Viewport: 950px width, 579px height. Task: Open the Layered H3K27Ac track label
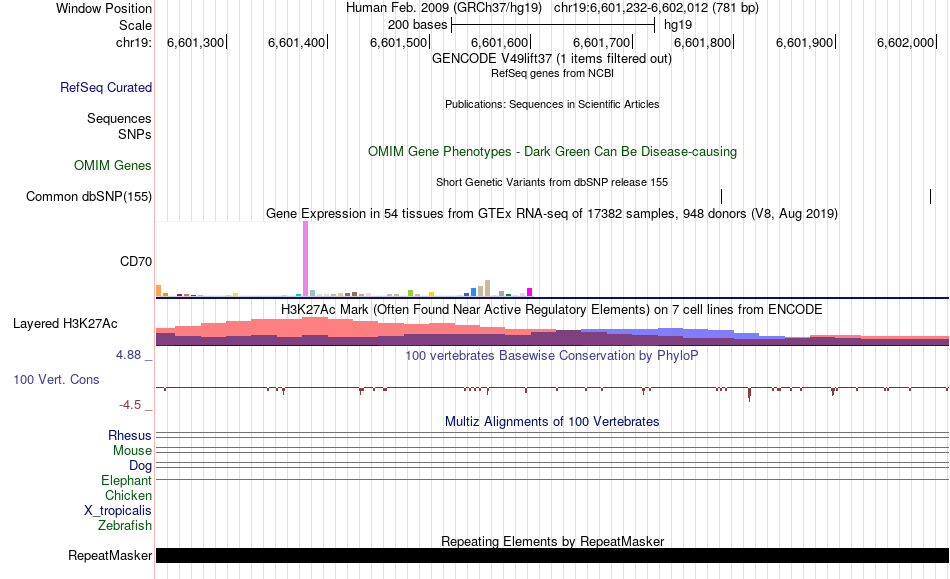65,323
